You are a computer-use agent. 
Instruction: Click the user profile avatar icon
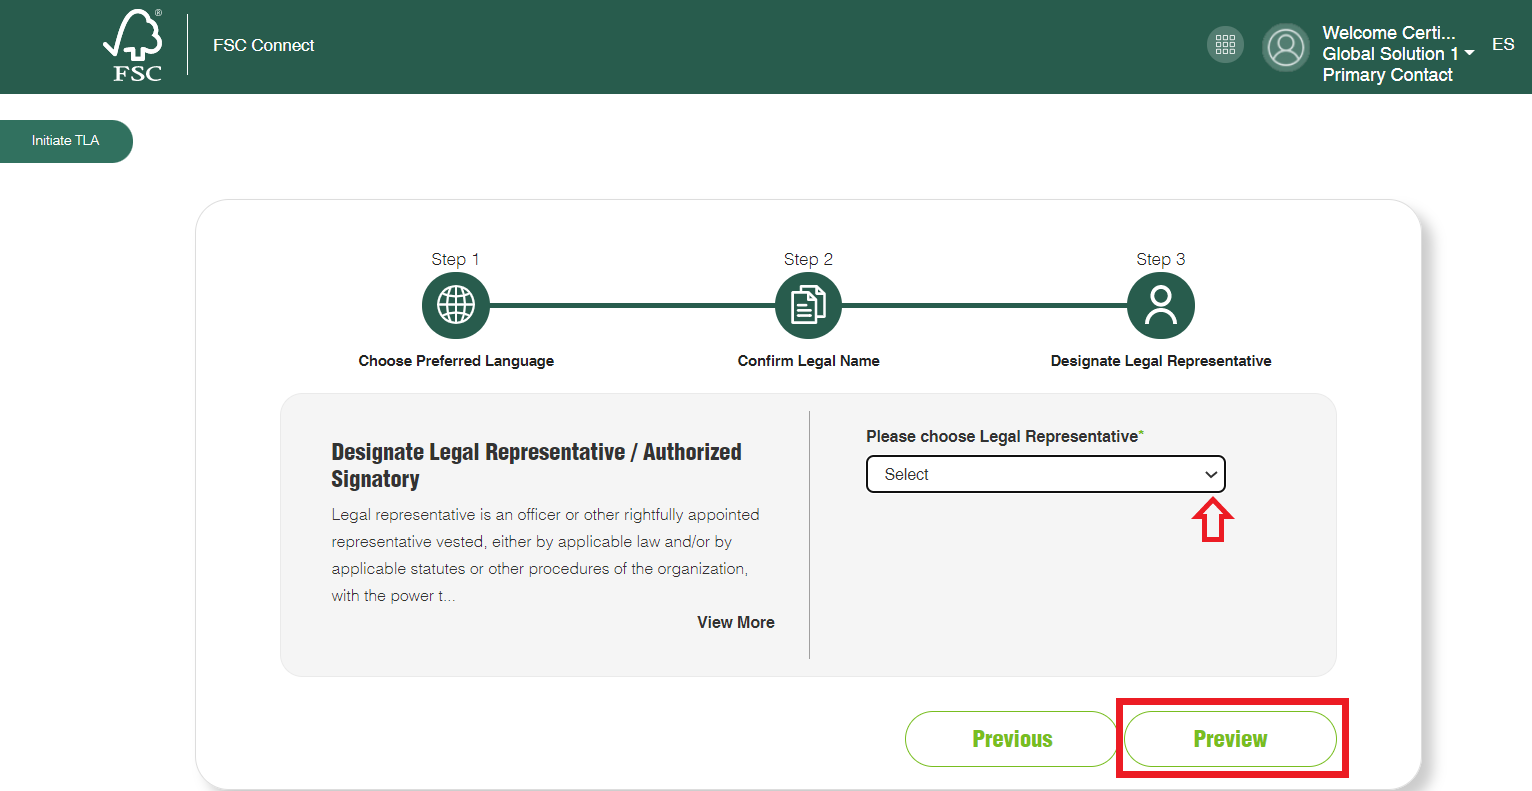tap(1285, 47)
